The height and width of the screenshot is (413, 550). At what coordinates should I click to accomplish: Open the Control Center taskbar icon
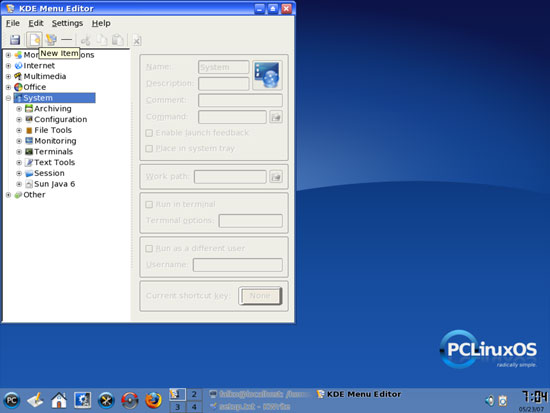point(83,400)
